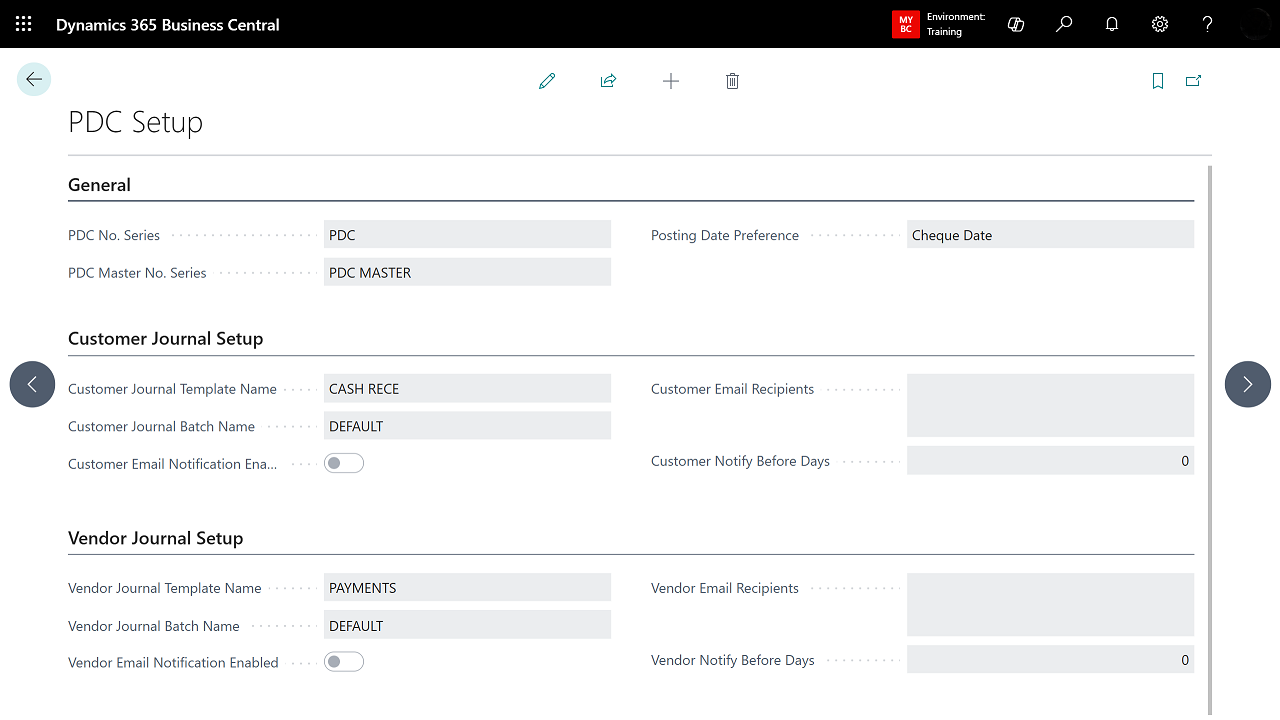Toggle Vendor Email Notification Enabled switch

tap(344, 661)
